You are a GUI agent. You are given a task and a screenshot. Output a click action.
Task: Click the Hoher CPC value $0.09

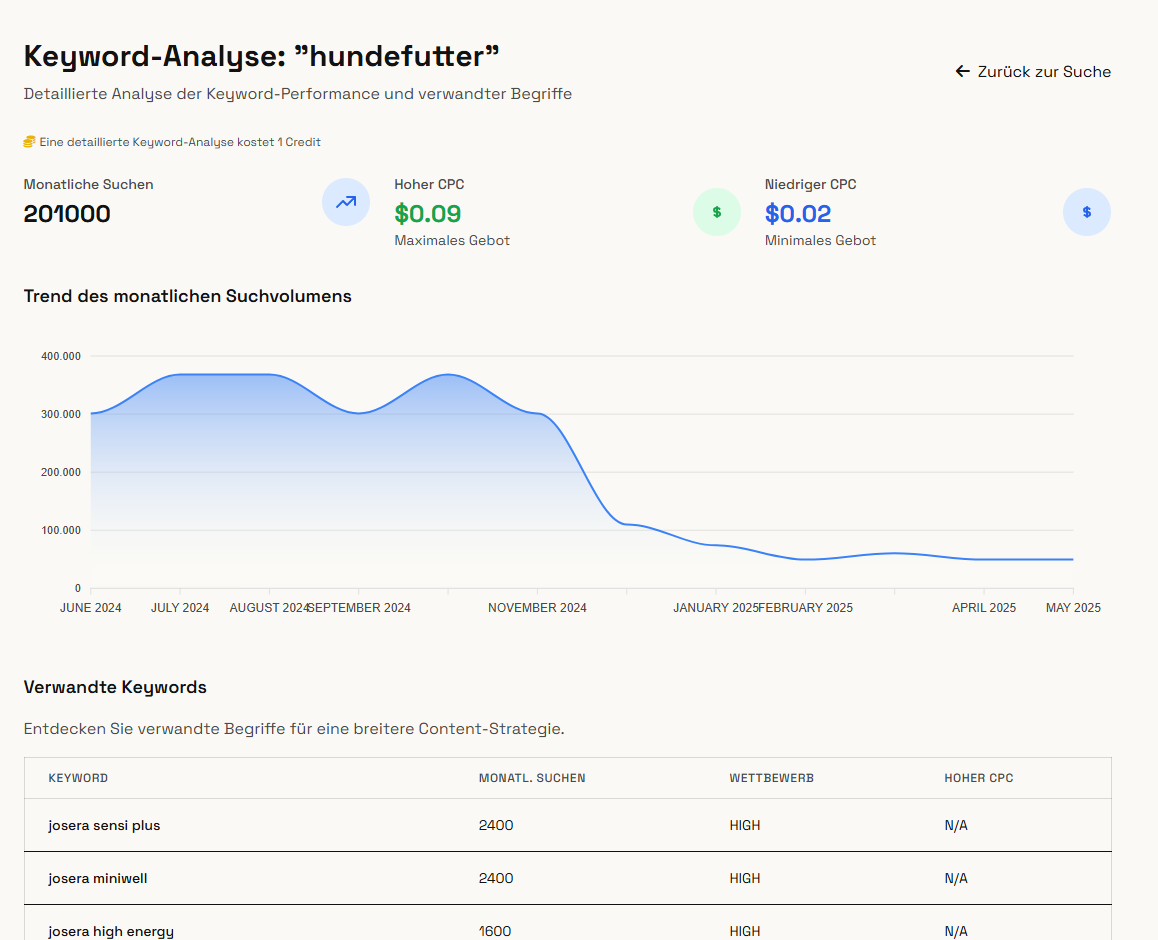coord(428,213)
